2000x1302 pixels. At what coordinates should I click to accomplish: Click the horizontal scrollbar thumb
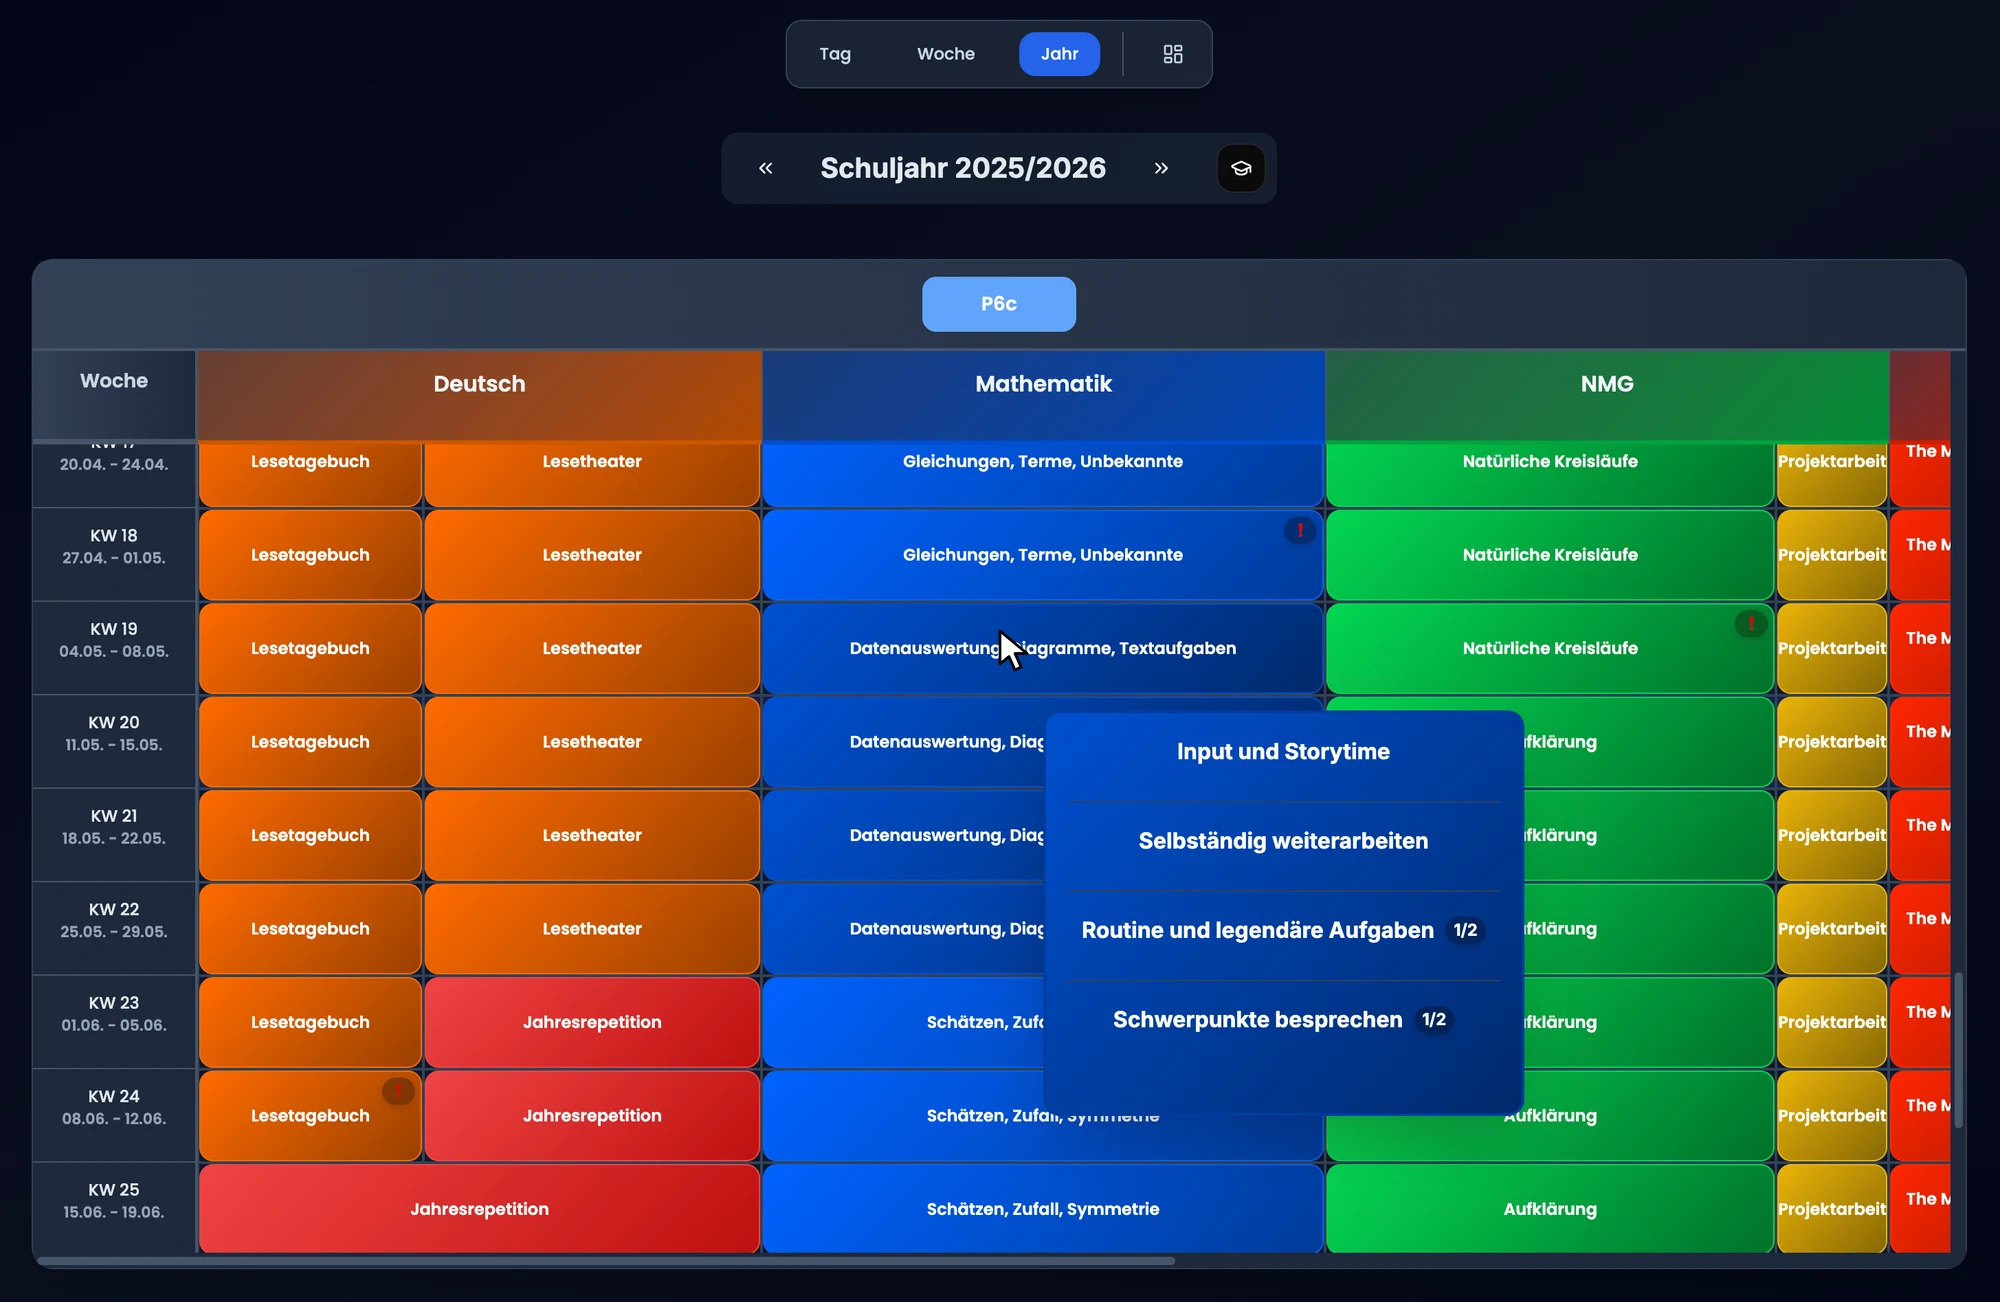point(606,1261)
